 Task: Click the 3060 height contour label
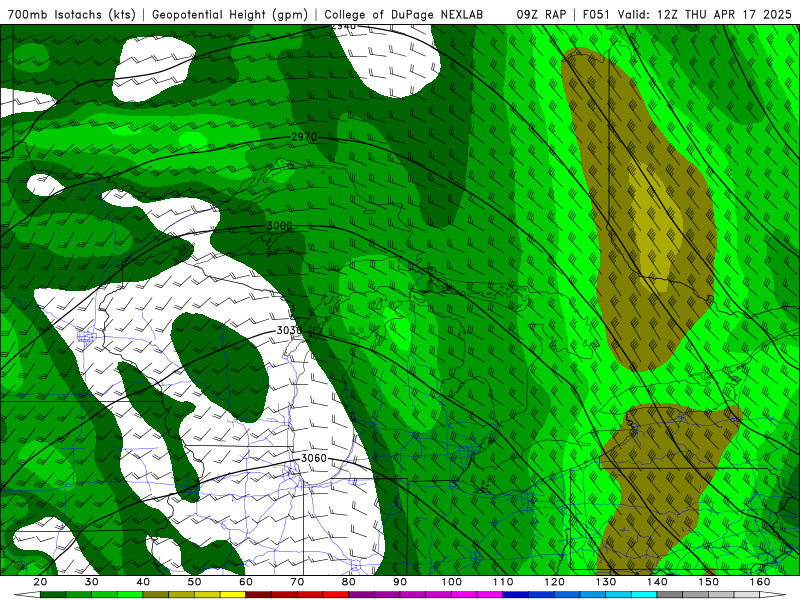click(x=314, y=458)
